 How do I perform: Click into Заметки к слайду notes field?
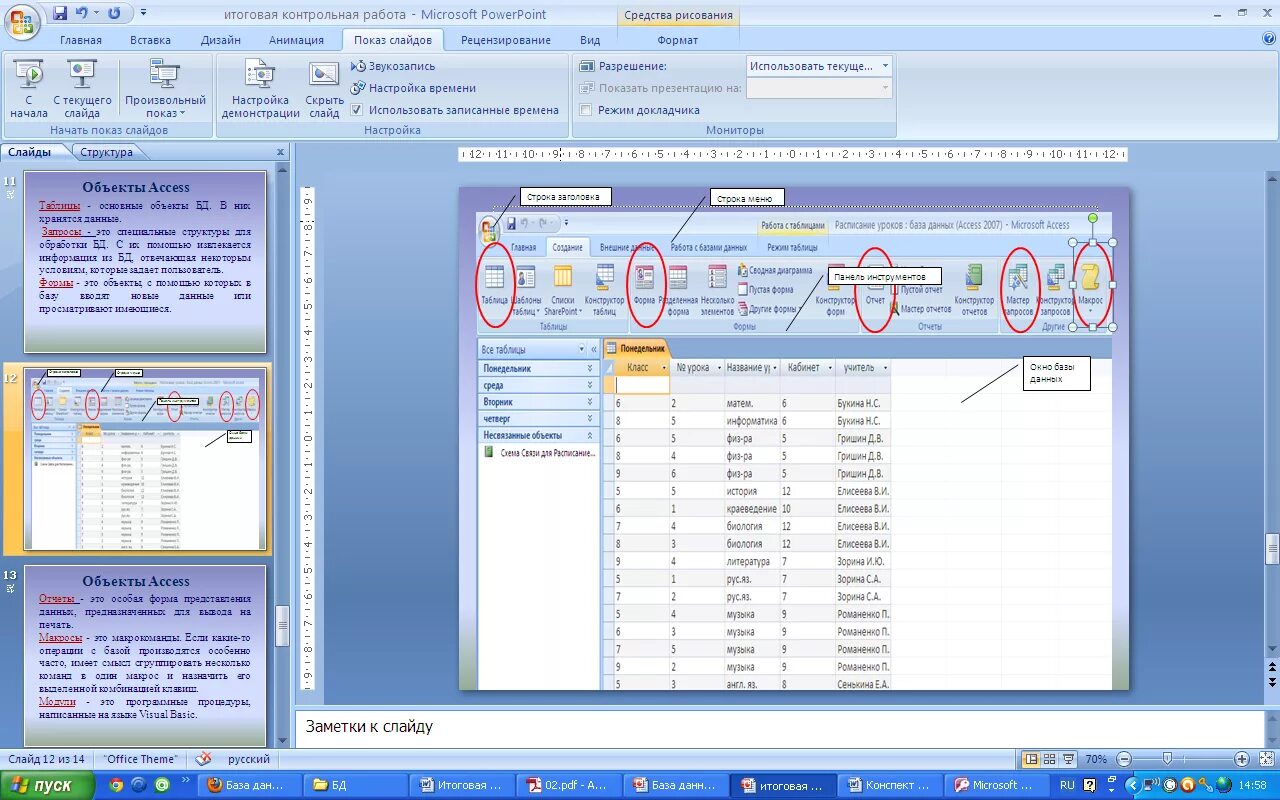pyautogui.click(x=780, y=727)
